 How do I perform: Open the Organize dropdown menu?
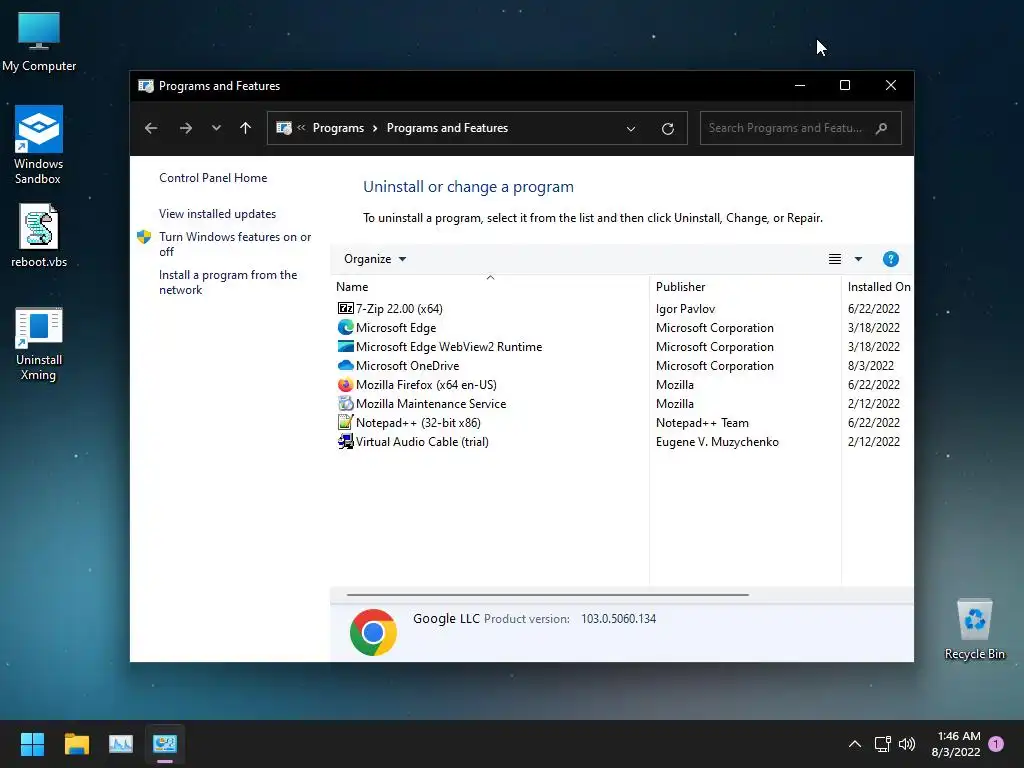click(x=375, y=259)
